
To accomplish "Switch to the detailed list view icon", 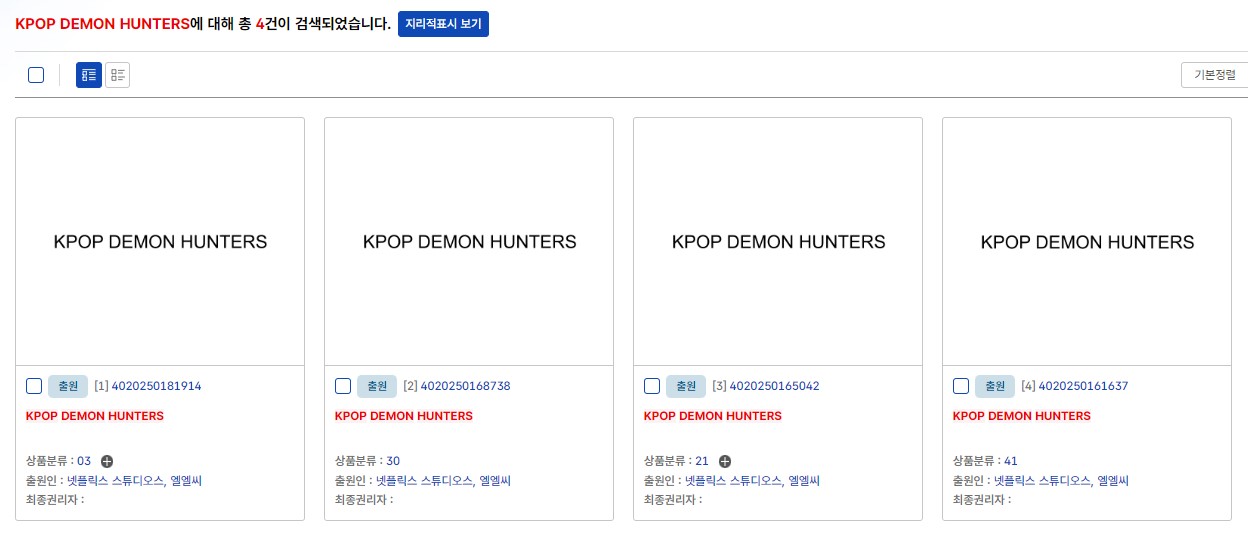I will 89,75.
